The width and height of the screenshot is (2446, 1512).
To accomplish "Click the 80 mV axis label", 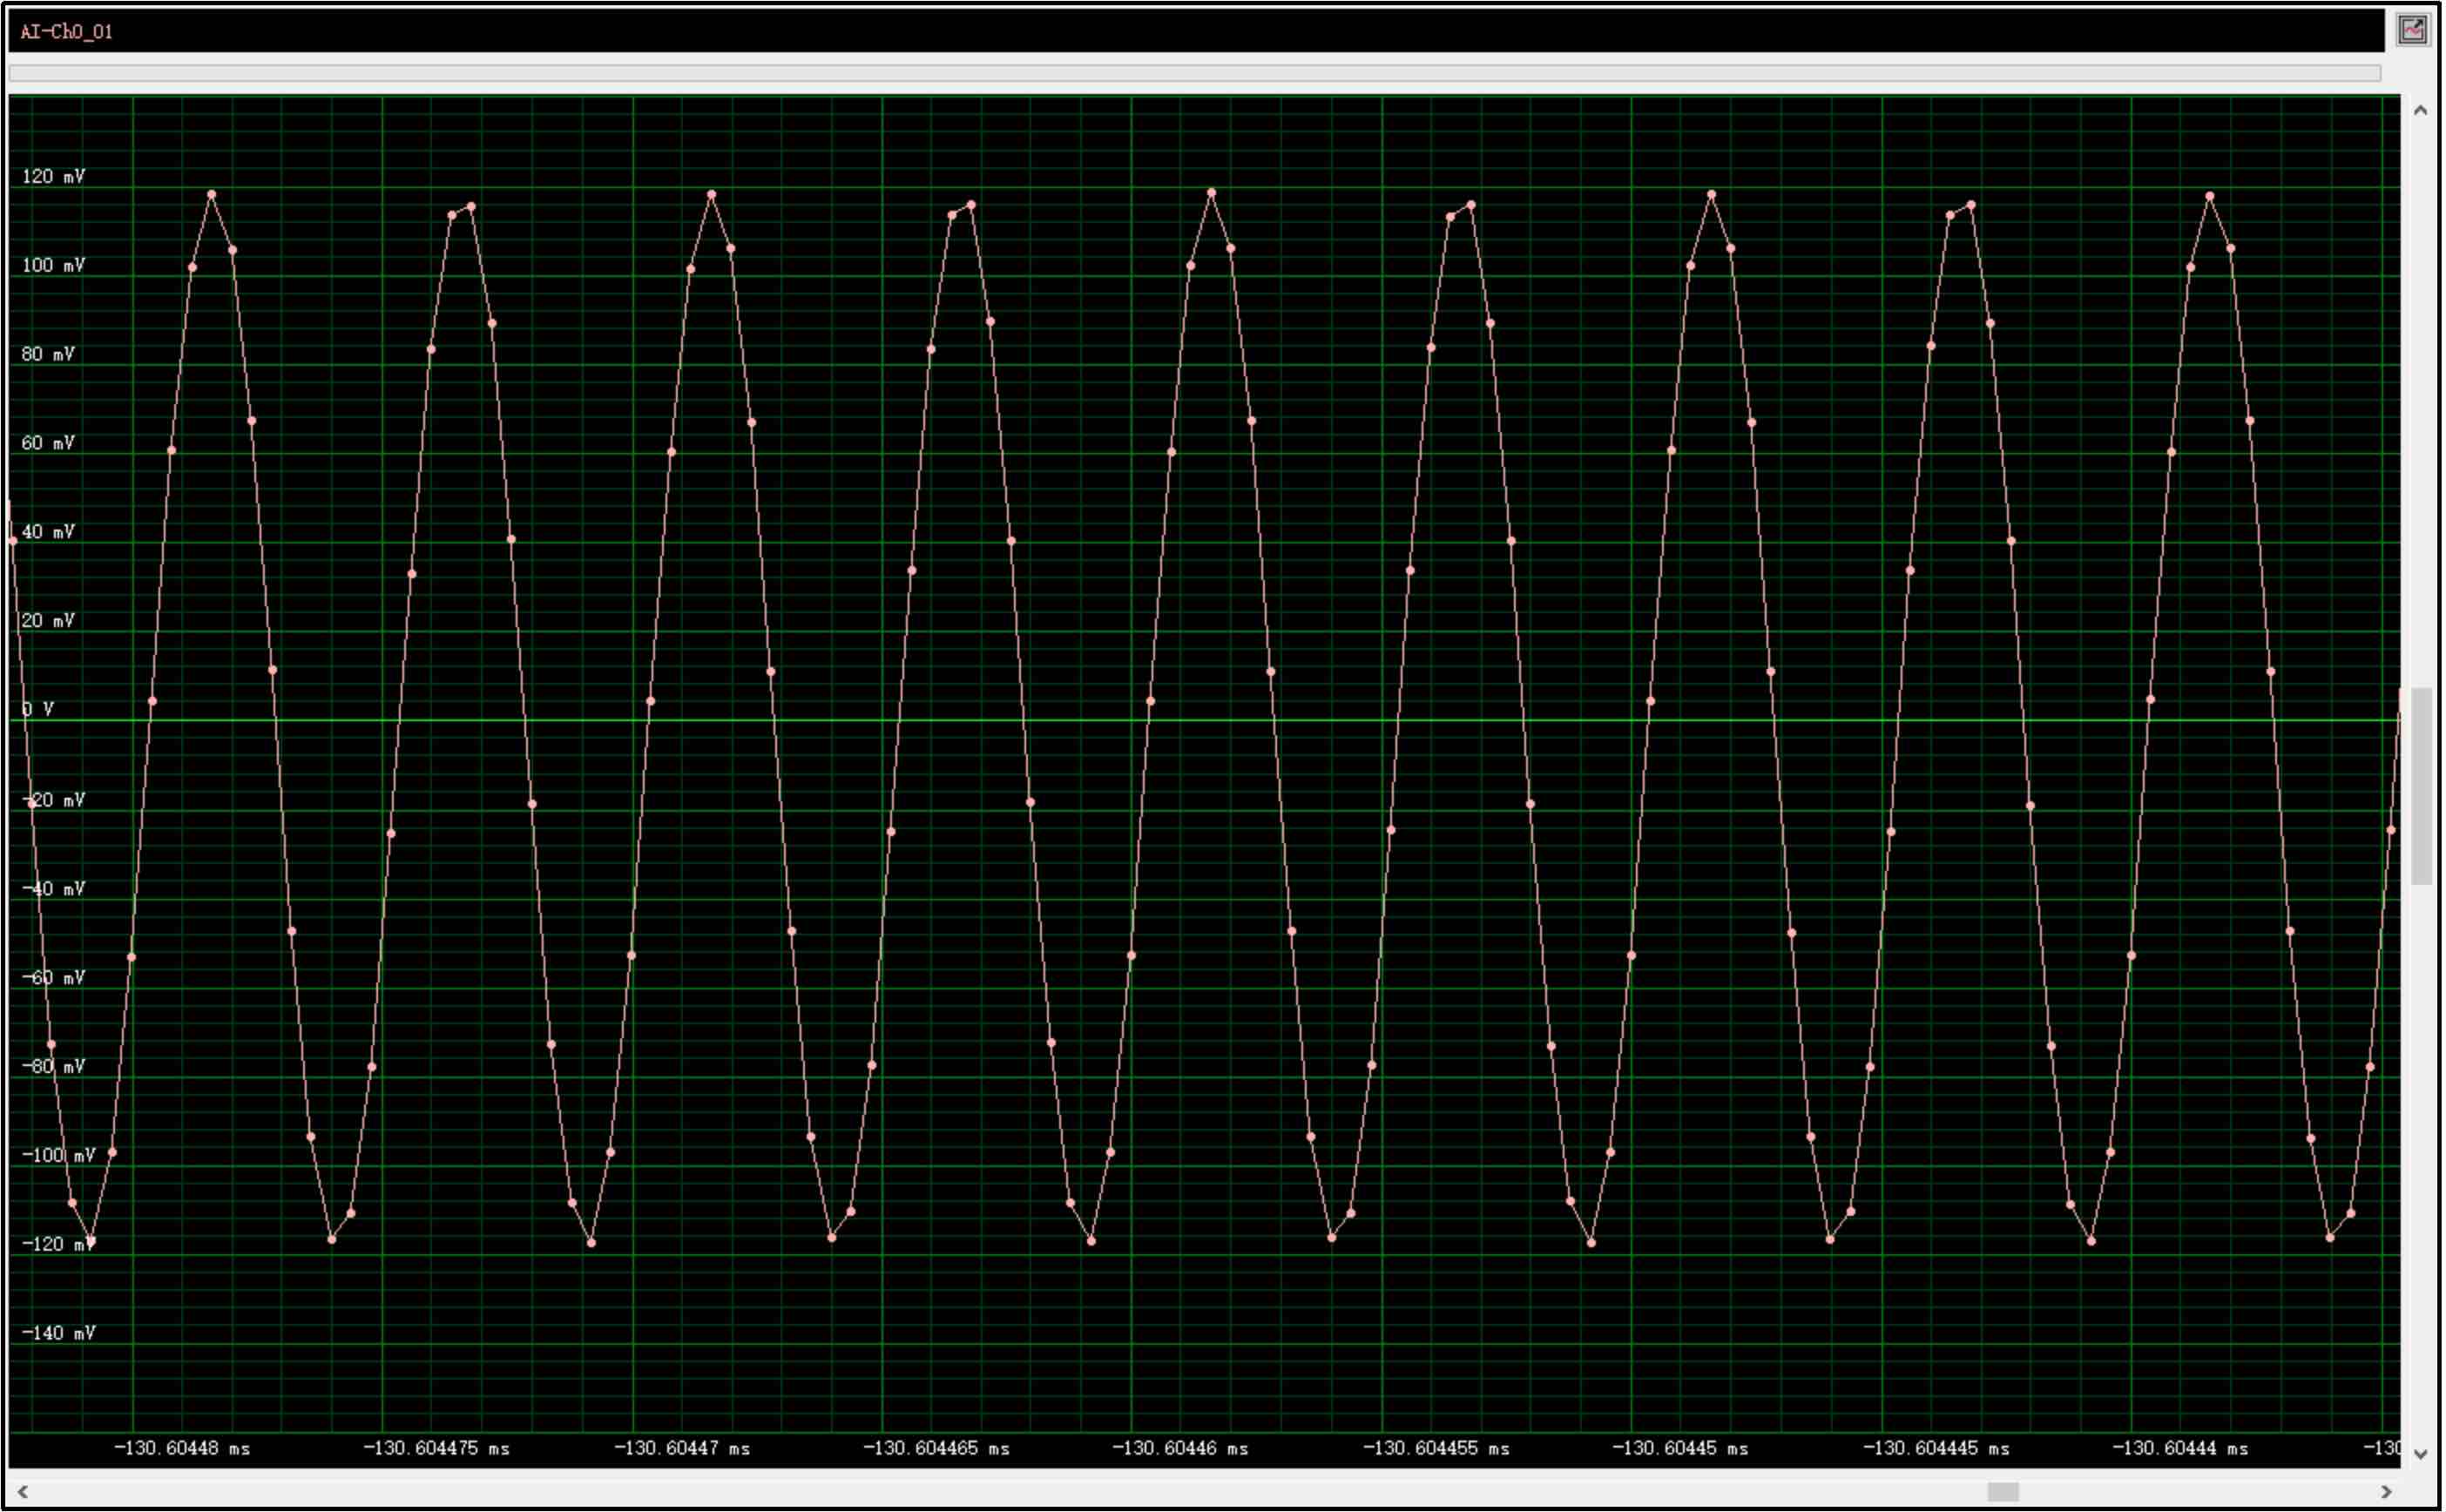I will point(48,355).
